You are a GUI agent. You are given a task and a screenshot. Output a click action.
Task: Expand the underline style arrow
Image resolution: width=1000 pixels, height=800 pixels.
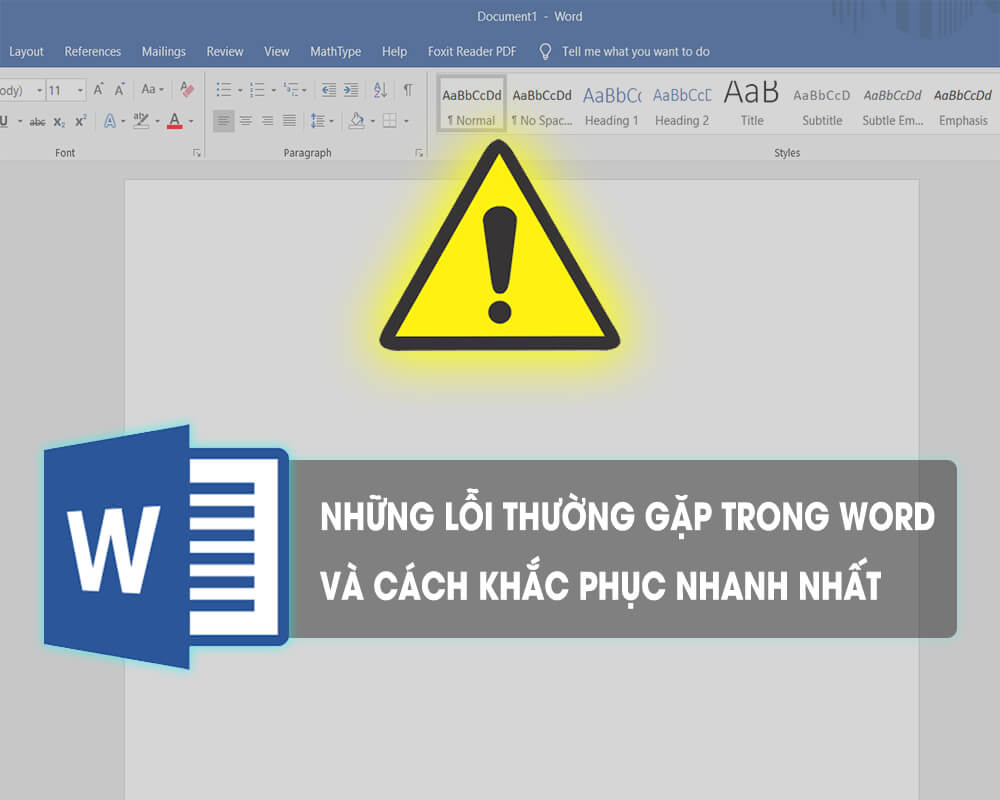click(x=20, y=121)
